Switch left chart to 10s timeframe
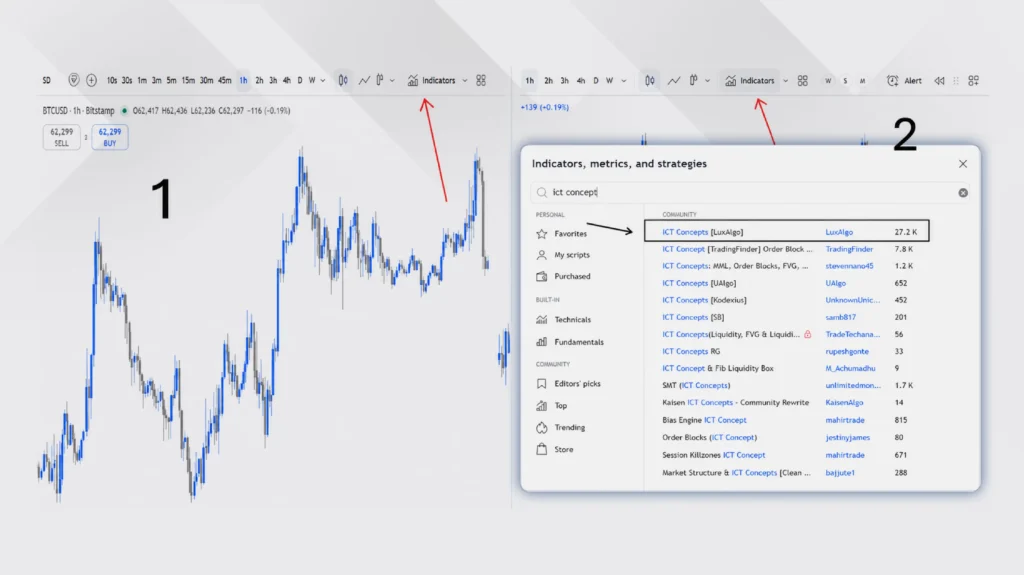Viewport: 1024px width, 575px height. tap(112, 80)
